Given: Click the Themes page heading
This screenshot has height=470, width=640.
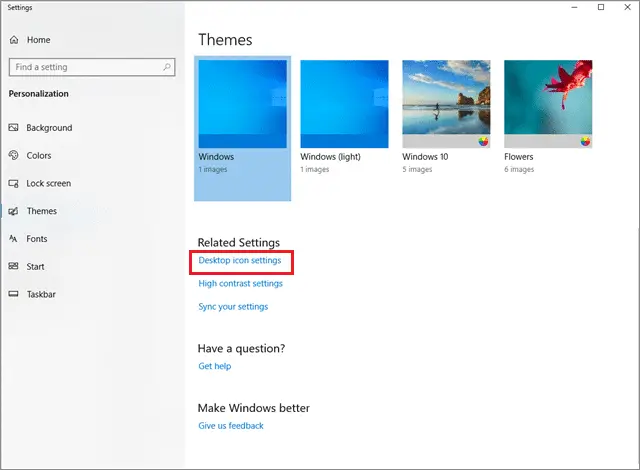Looking at the screenshot, I should tap(225, 40).
